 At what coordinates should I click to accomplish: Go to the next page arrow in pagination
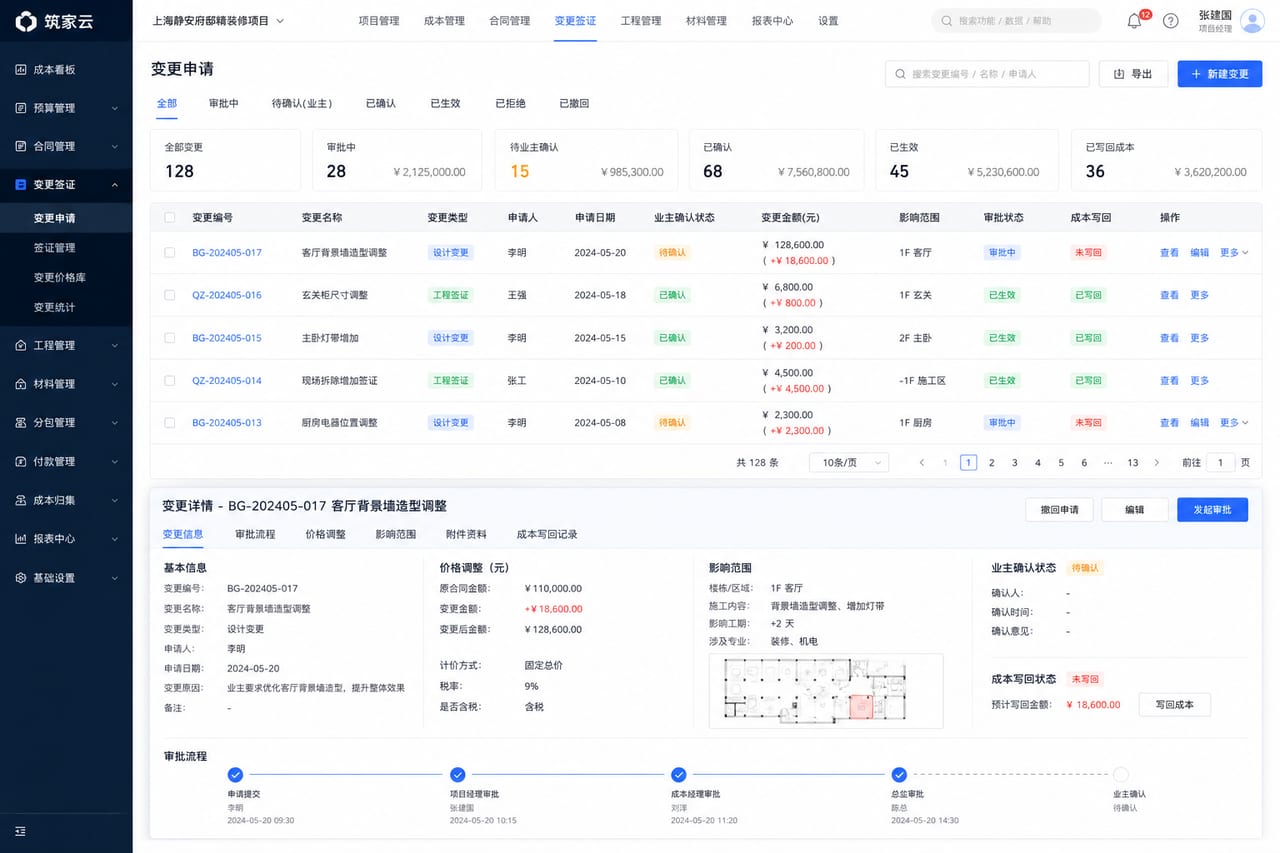point(1157,463)
